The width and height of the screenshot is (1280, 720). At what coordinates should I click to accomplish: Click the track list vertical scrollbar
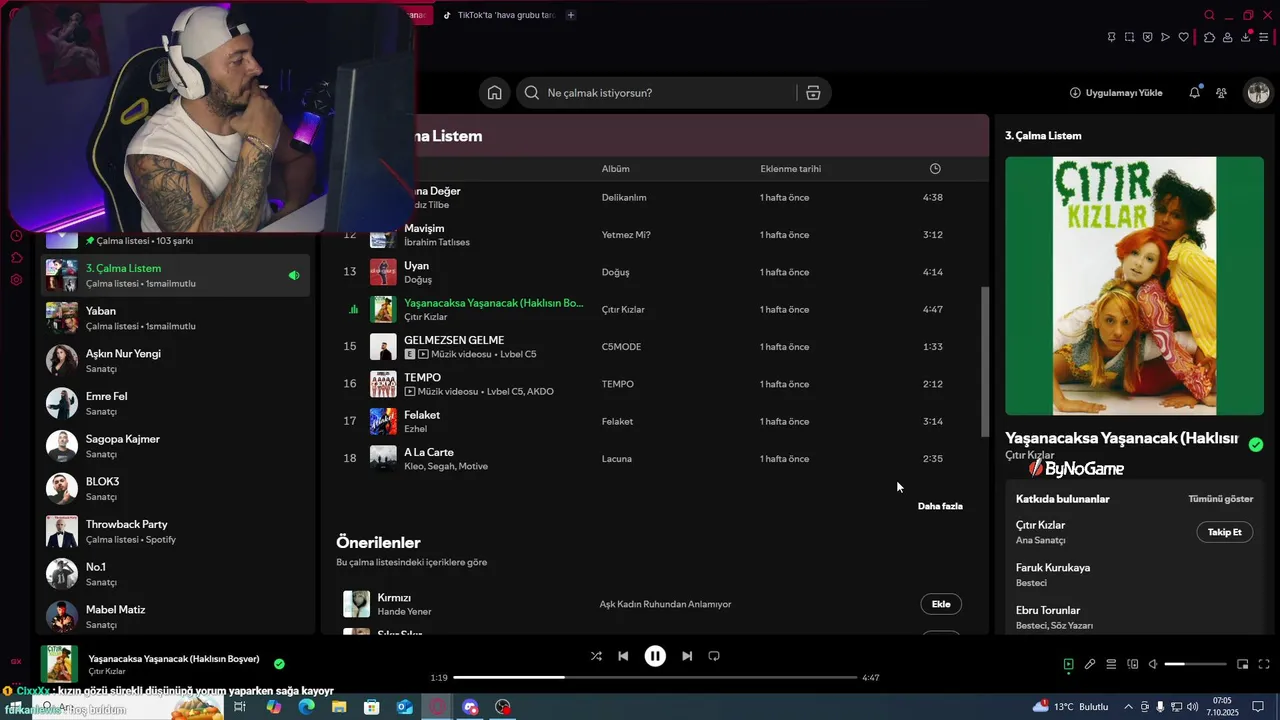pos(985,362)
